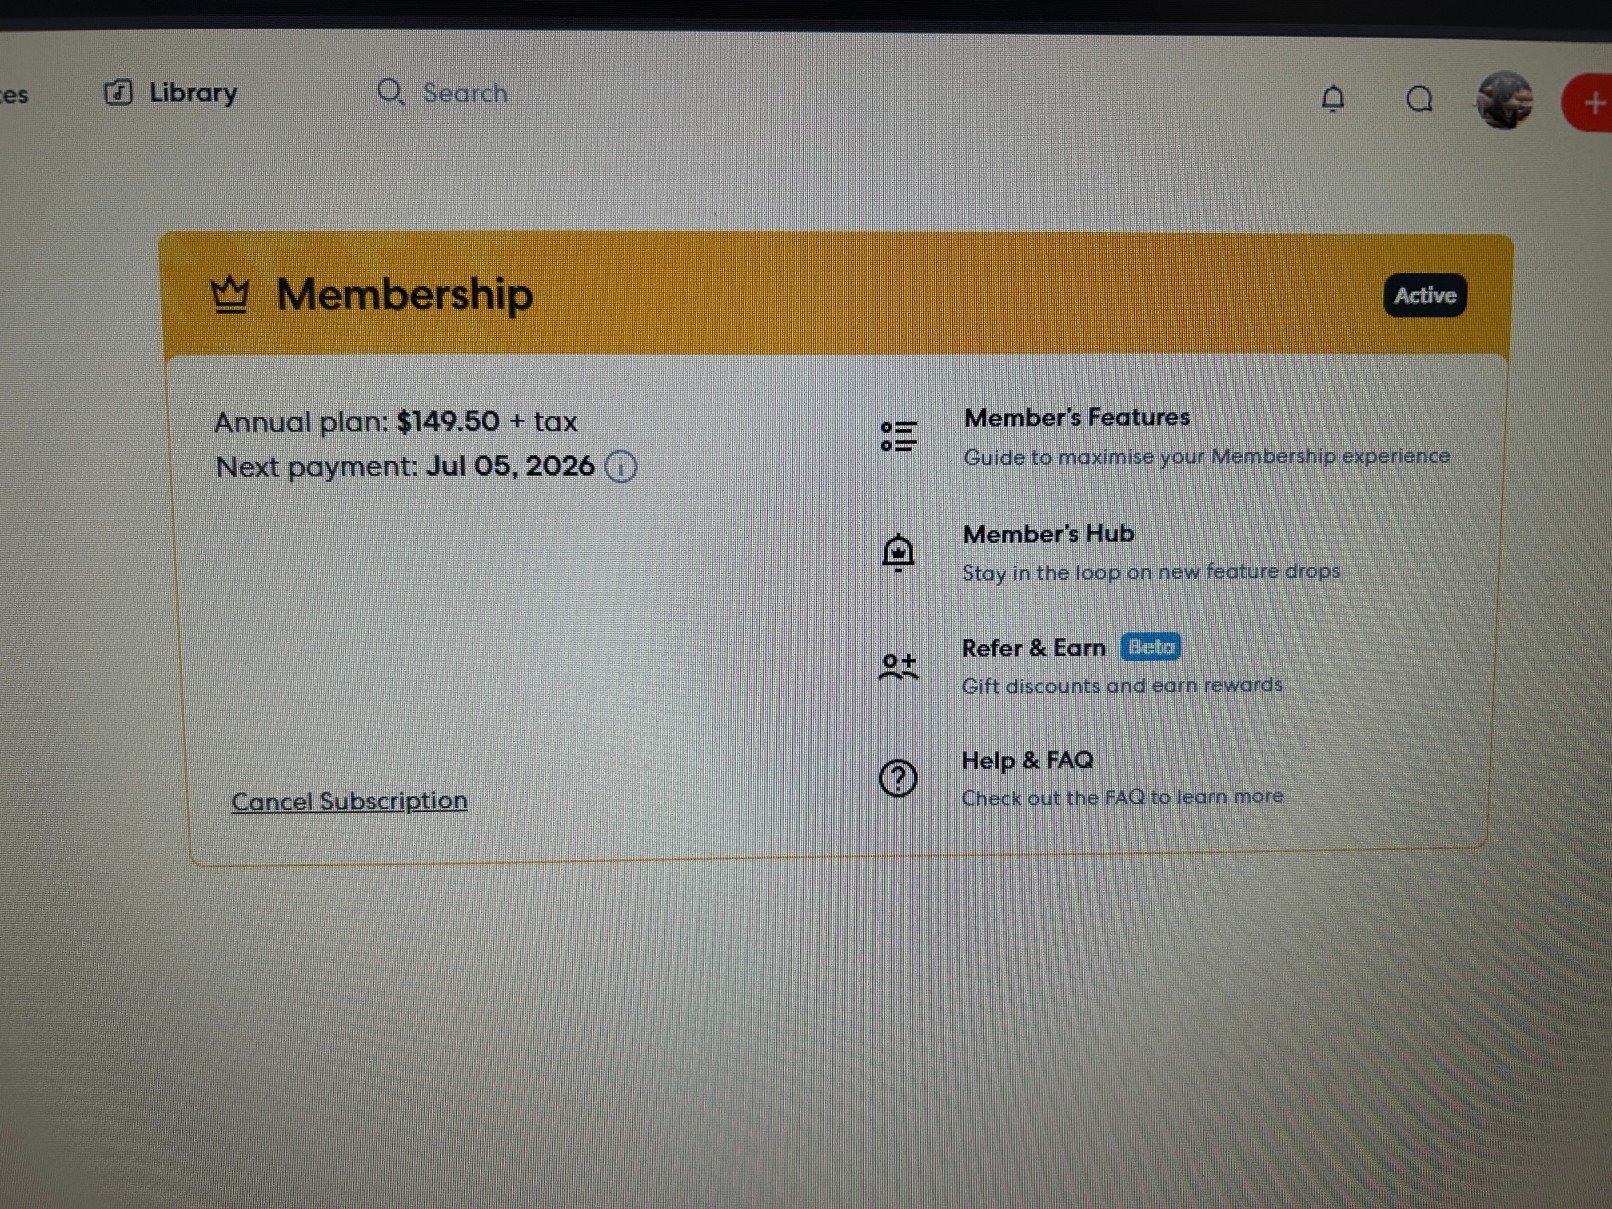The width and height of the screenshot is (1612, 1209).
Task: Show next payment info tooltip icon
Action: coord(621,467)
